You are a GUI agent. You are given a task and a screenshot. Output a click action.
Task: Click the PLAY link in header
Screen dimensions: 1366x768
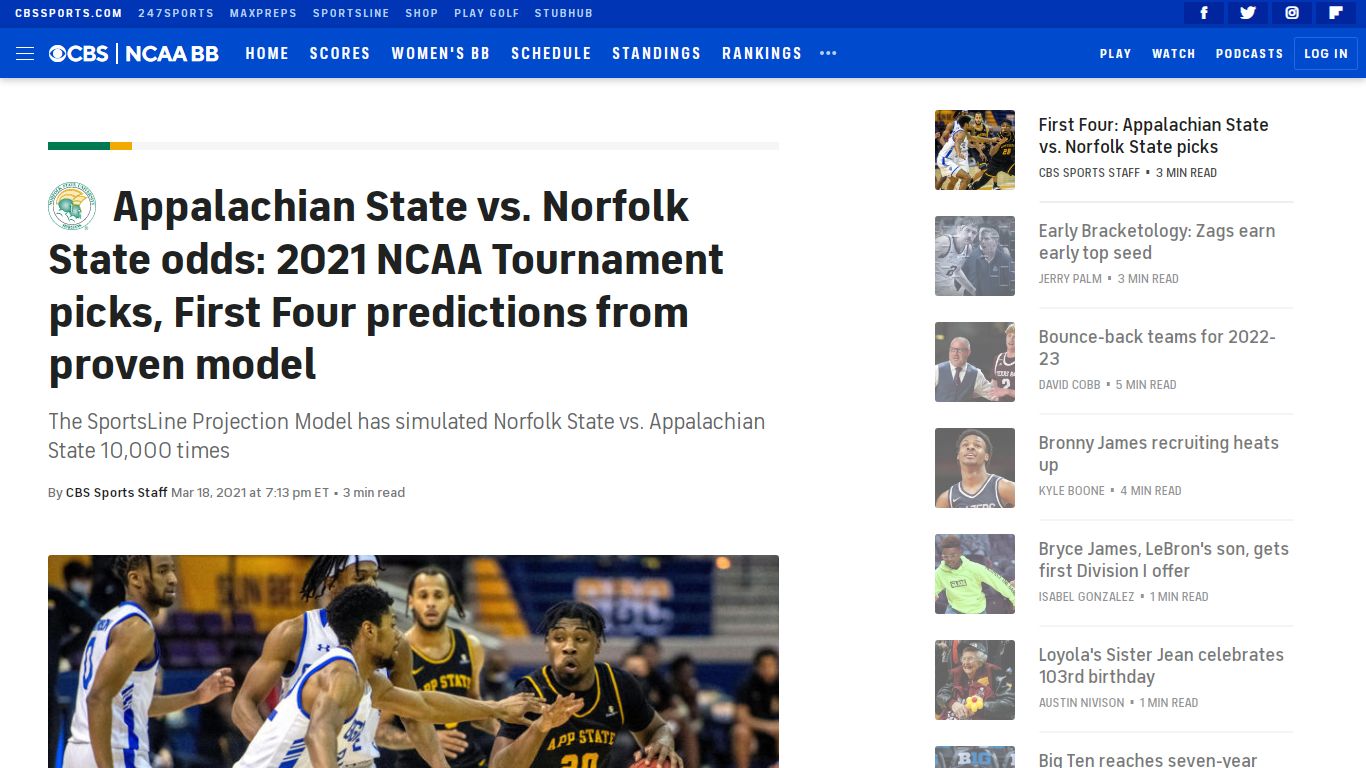[1116, 54]
